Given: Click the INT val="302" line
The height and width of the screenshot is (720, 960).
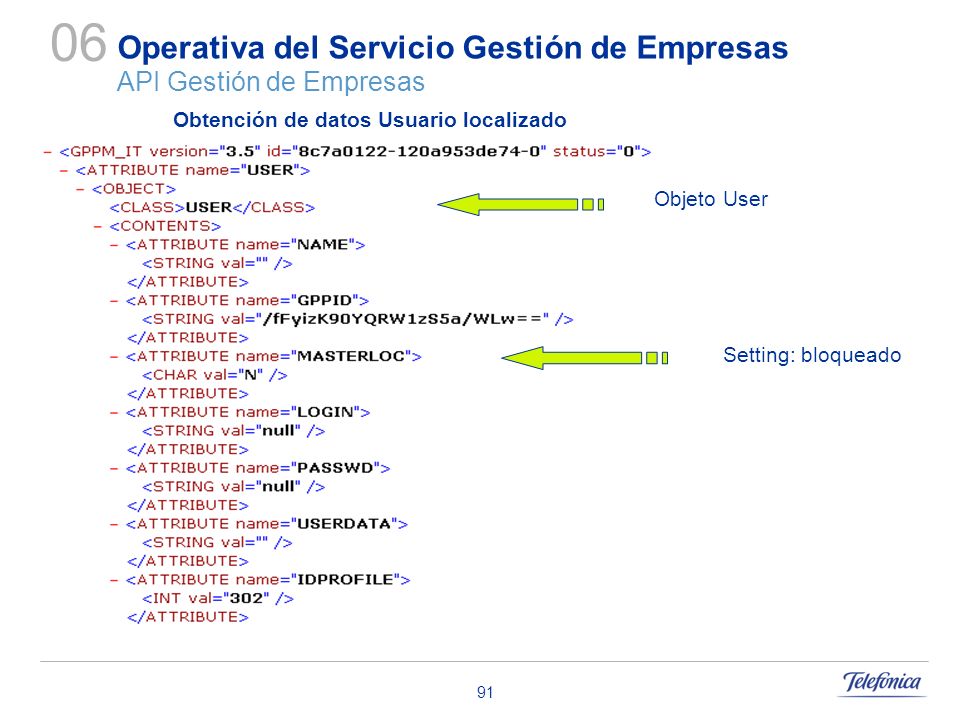Looking at the screenshot, I should click(x=218, y=598).
